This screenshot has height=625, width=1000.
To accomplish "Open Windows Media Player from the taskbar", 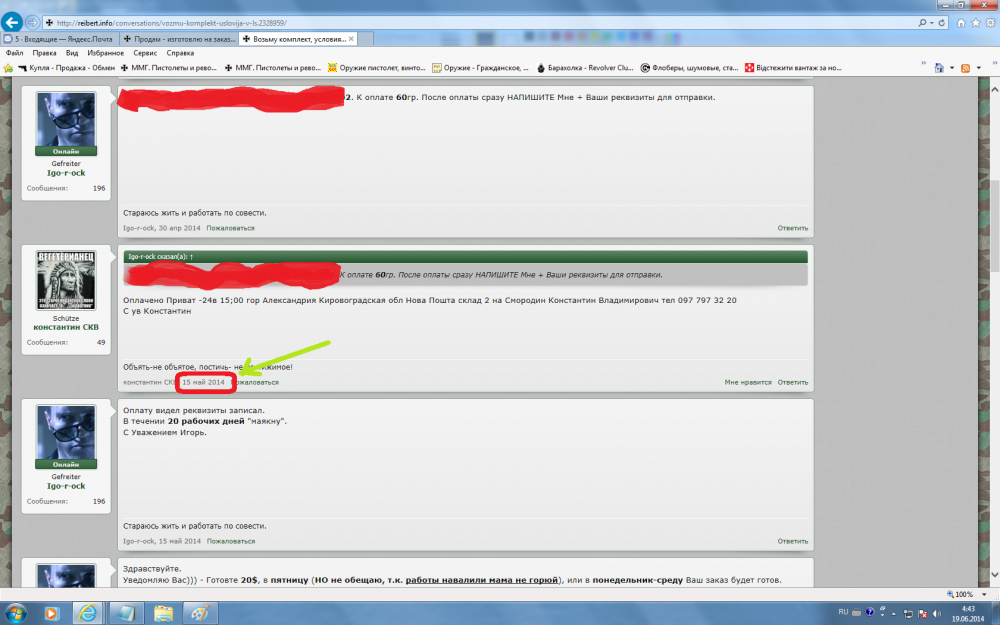I will coord(51,614).
